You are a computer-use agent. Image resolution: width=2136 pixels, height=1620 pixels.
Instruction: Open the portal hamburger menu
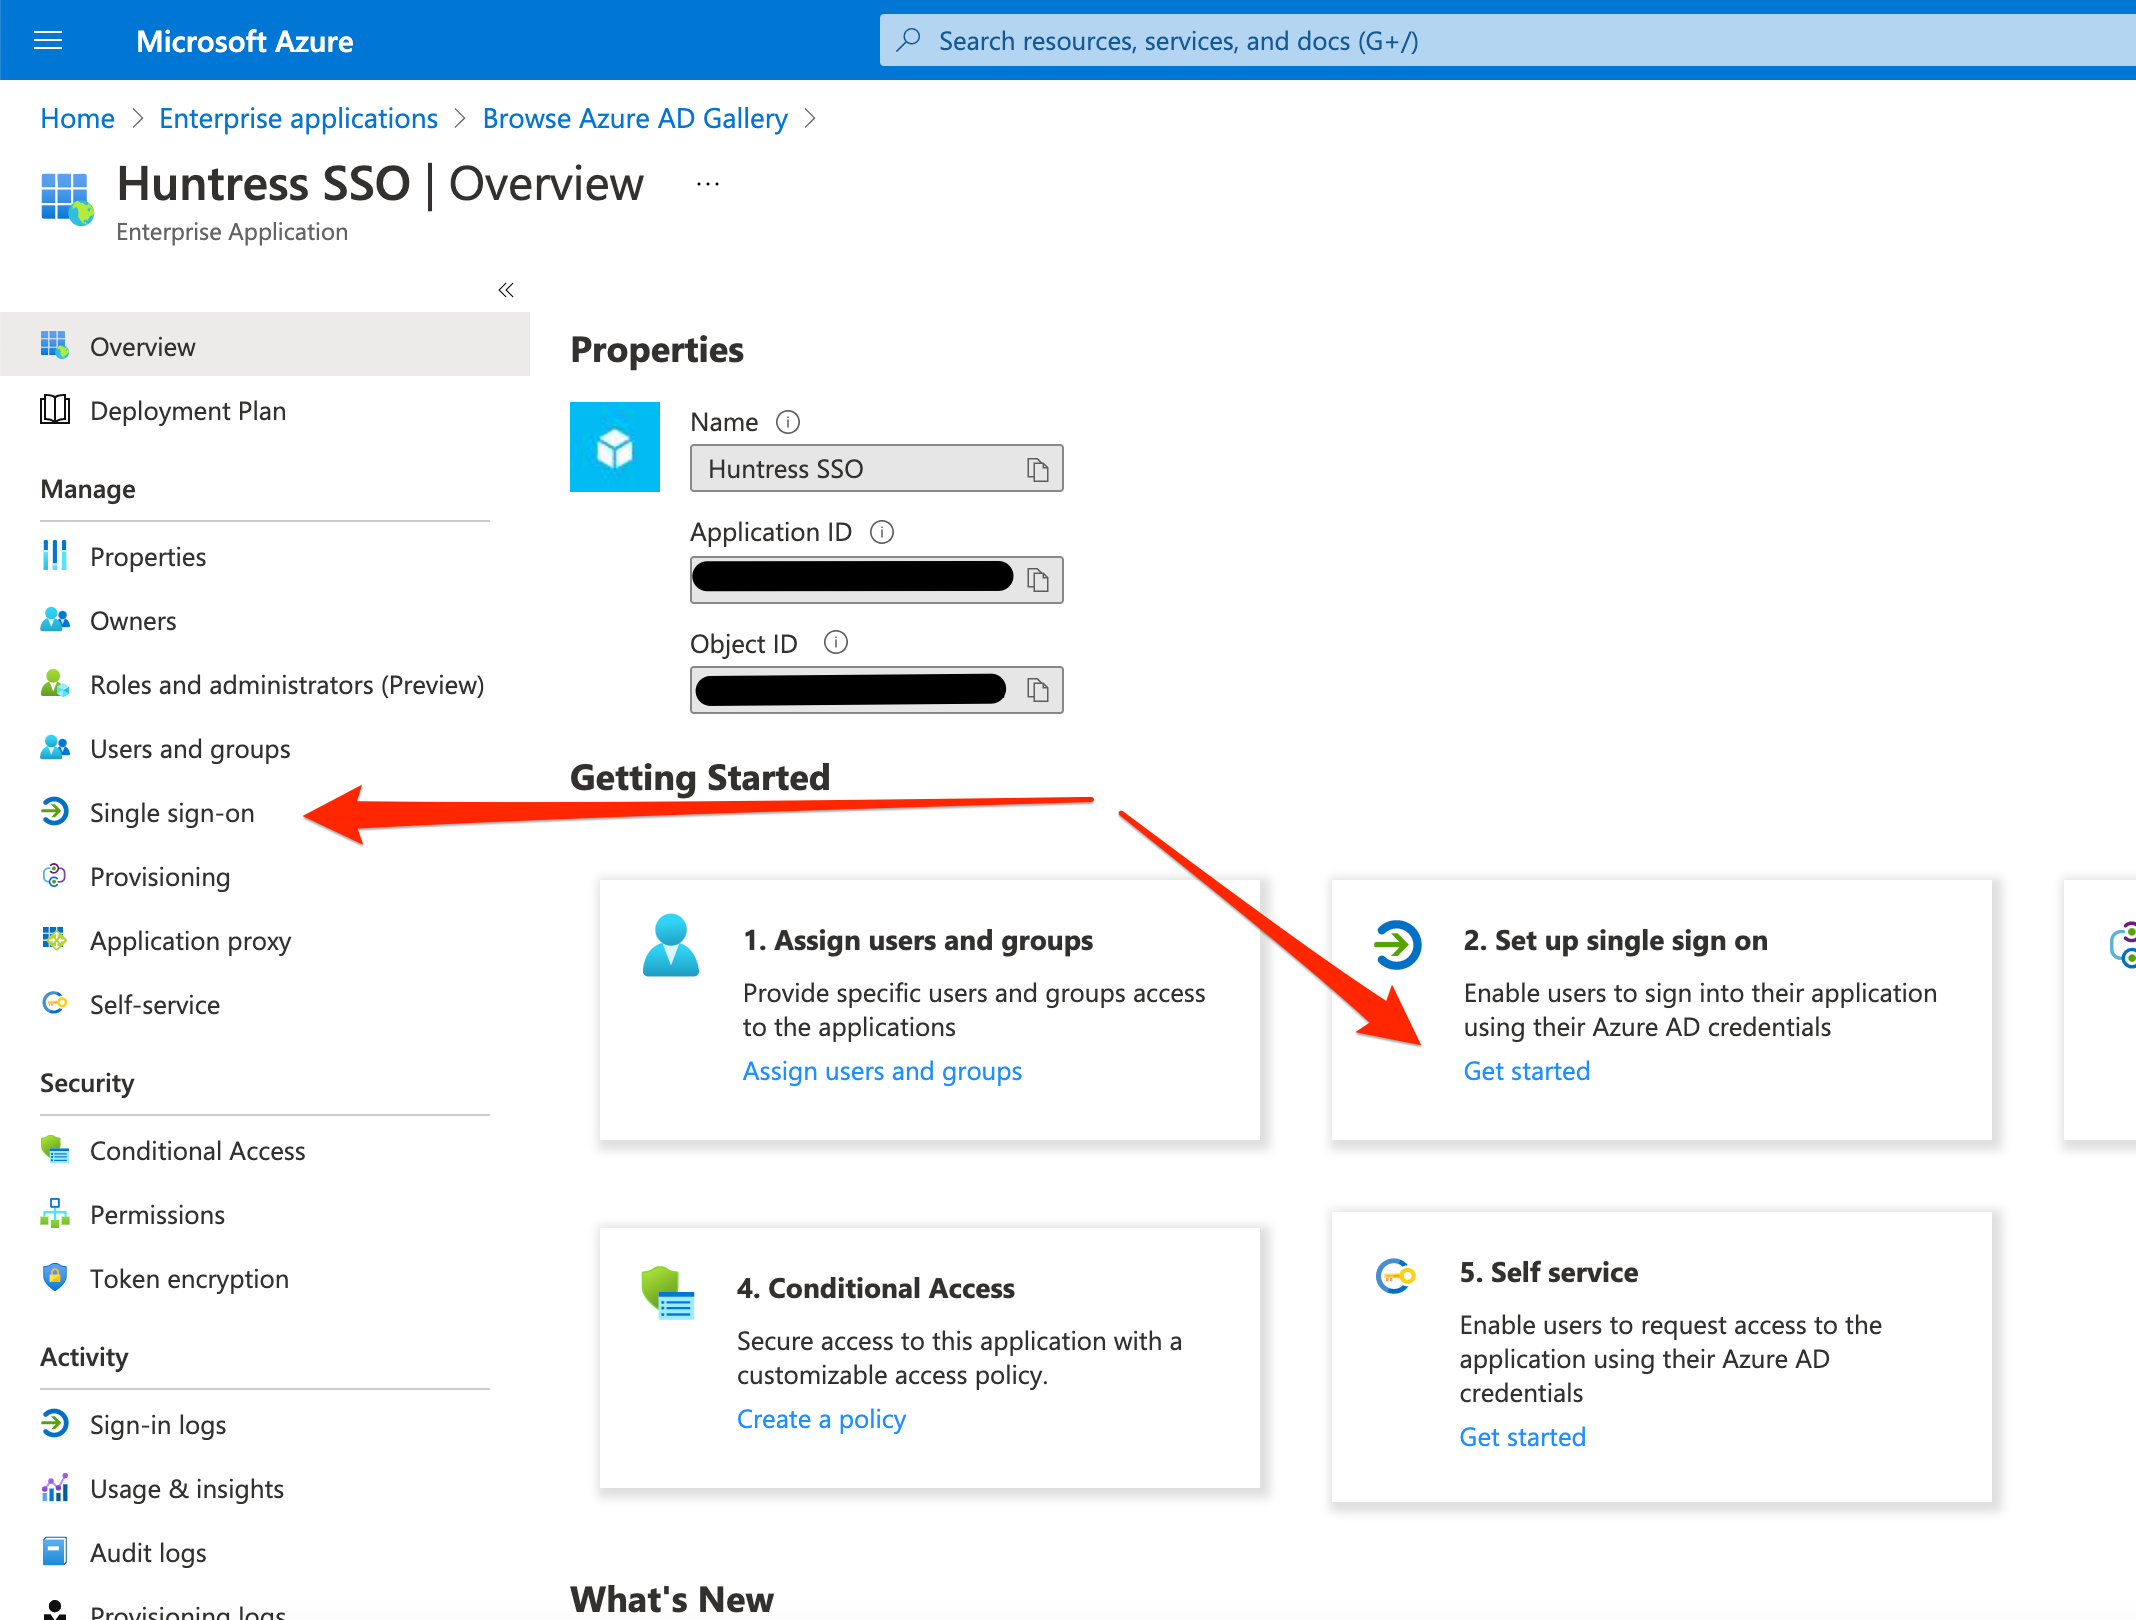pos(48,40)
